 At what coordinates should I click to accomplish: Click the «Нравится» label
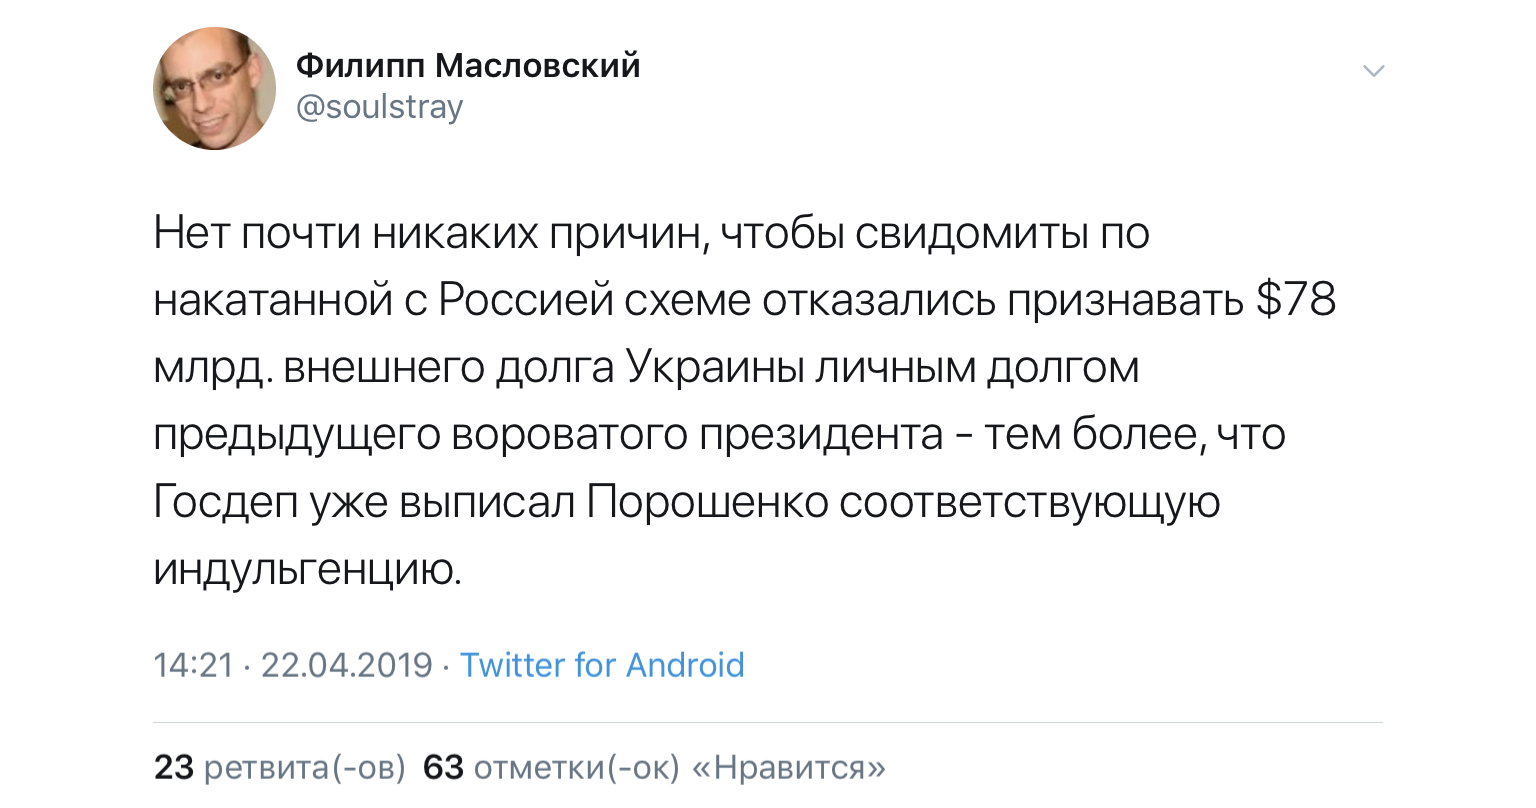pyautogui.click(x=788, y=767)
